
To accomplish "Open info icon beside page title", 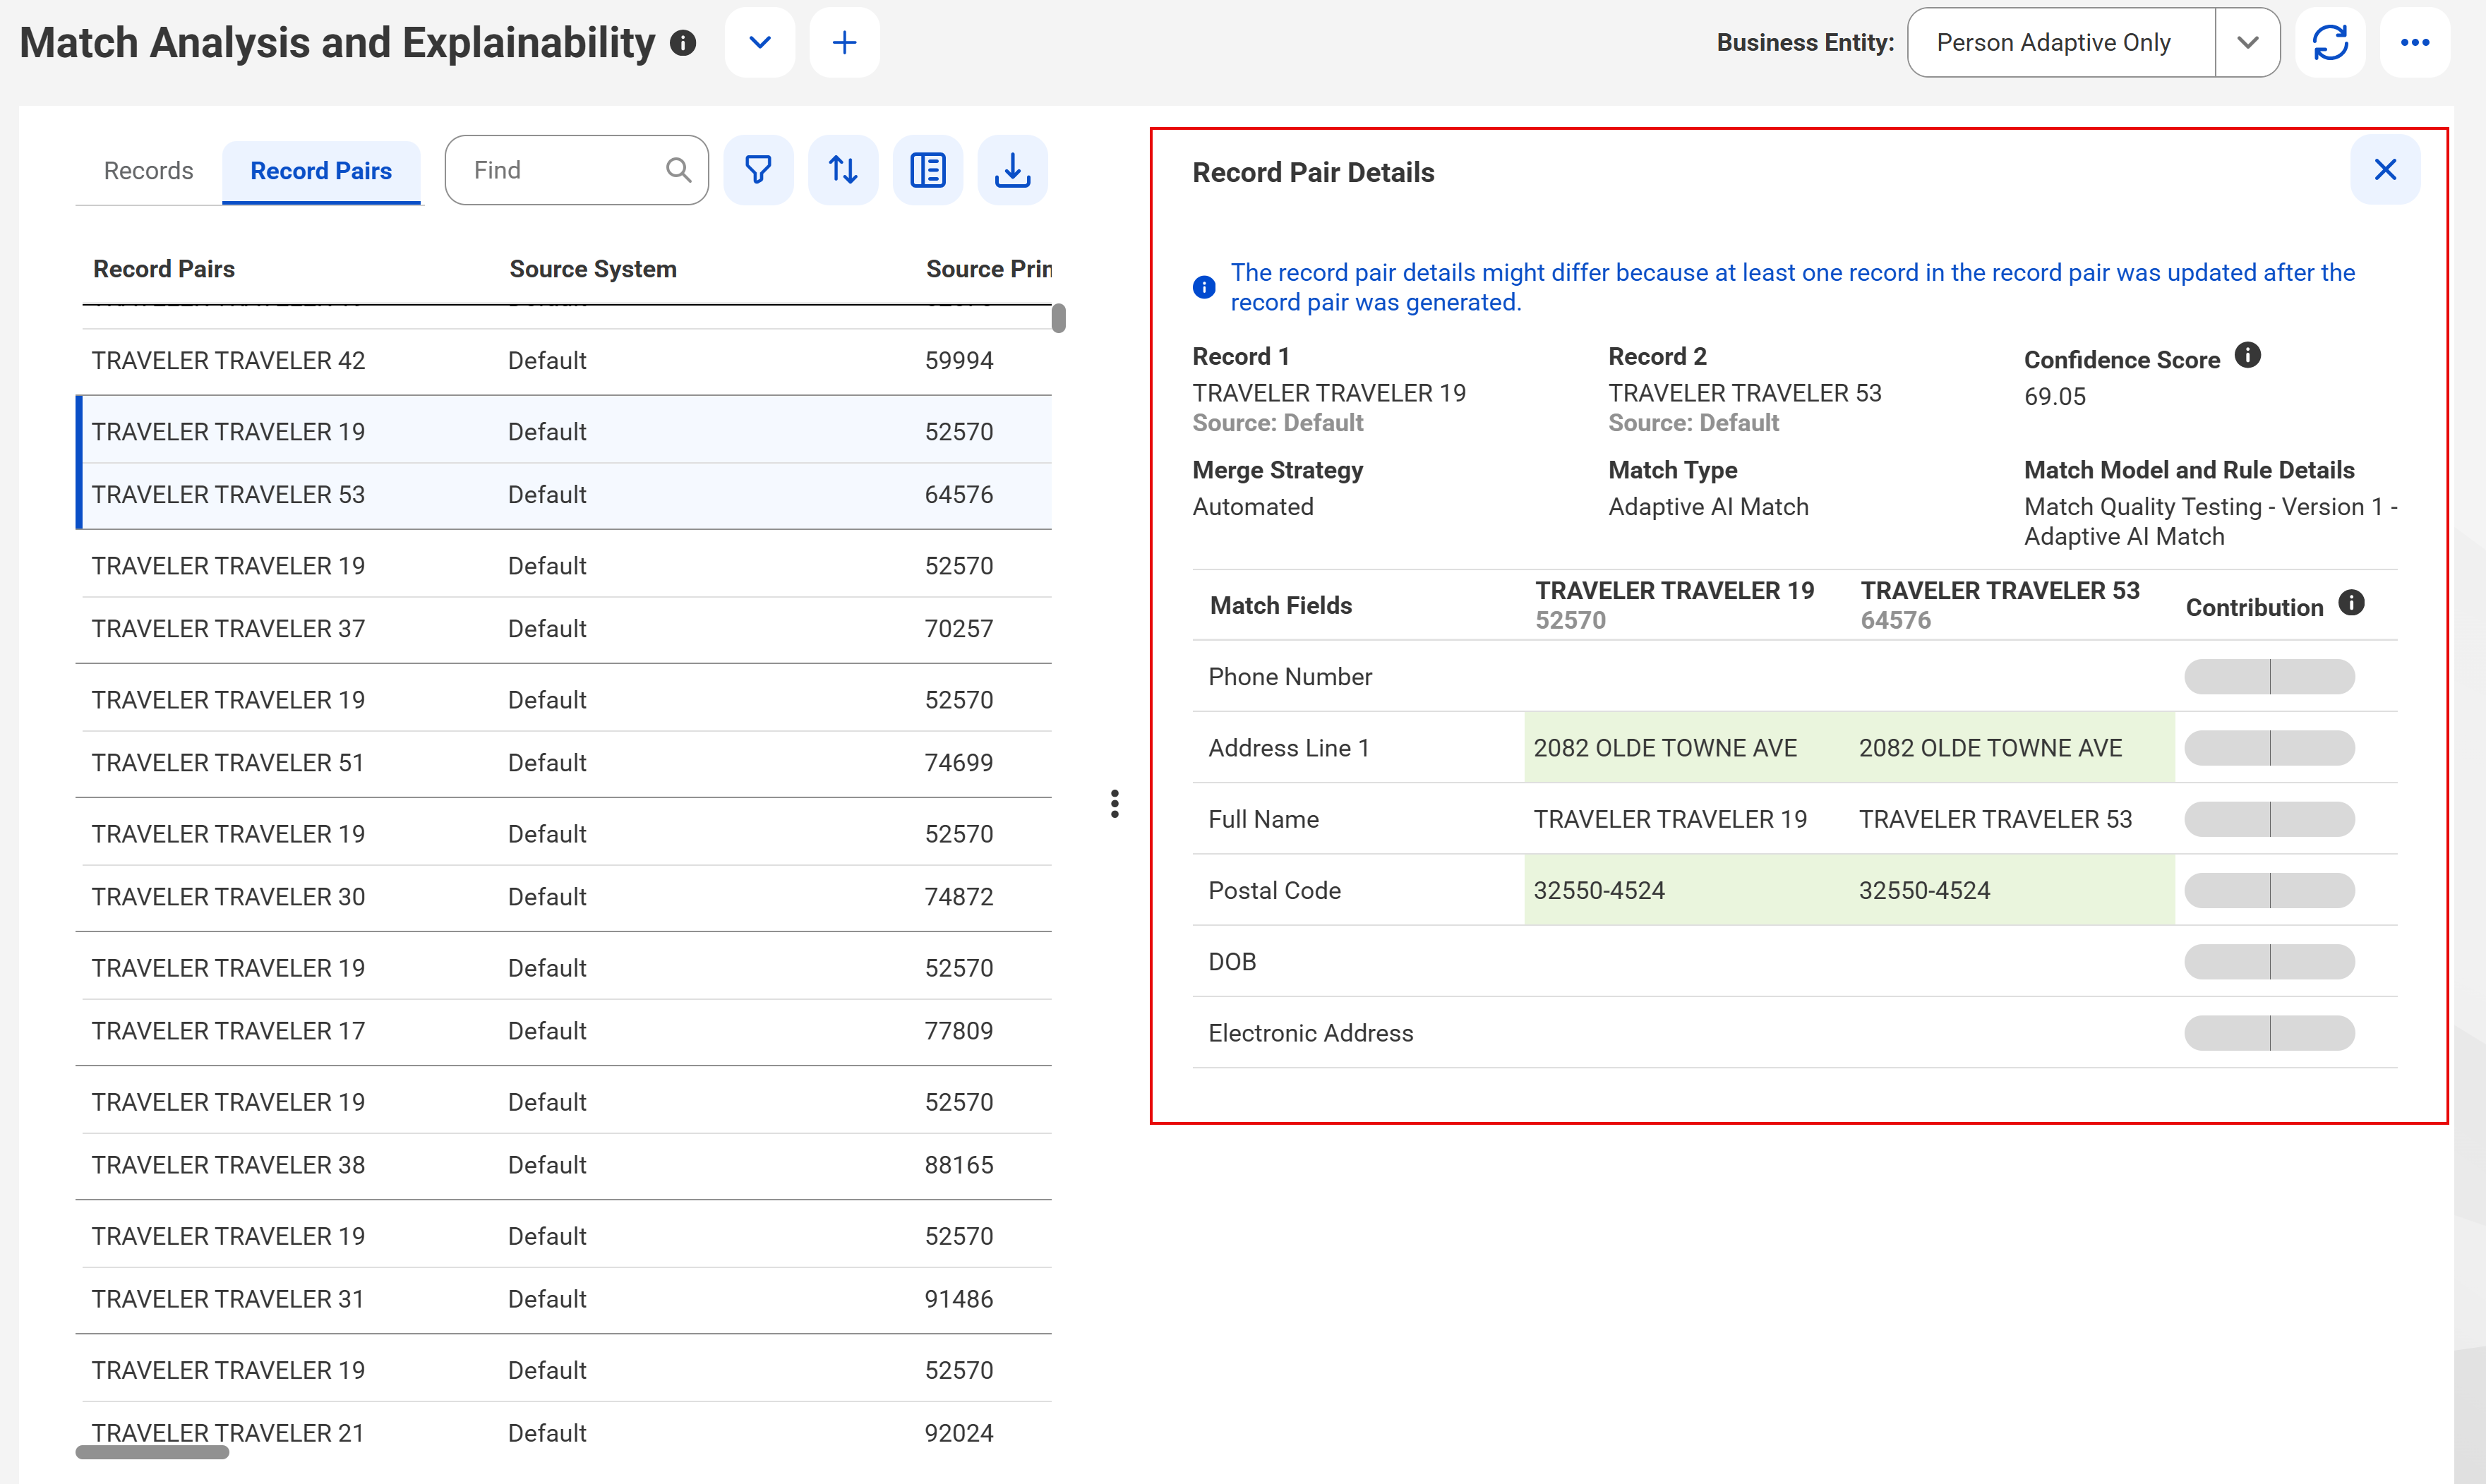I will pos(683,43).
